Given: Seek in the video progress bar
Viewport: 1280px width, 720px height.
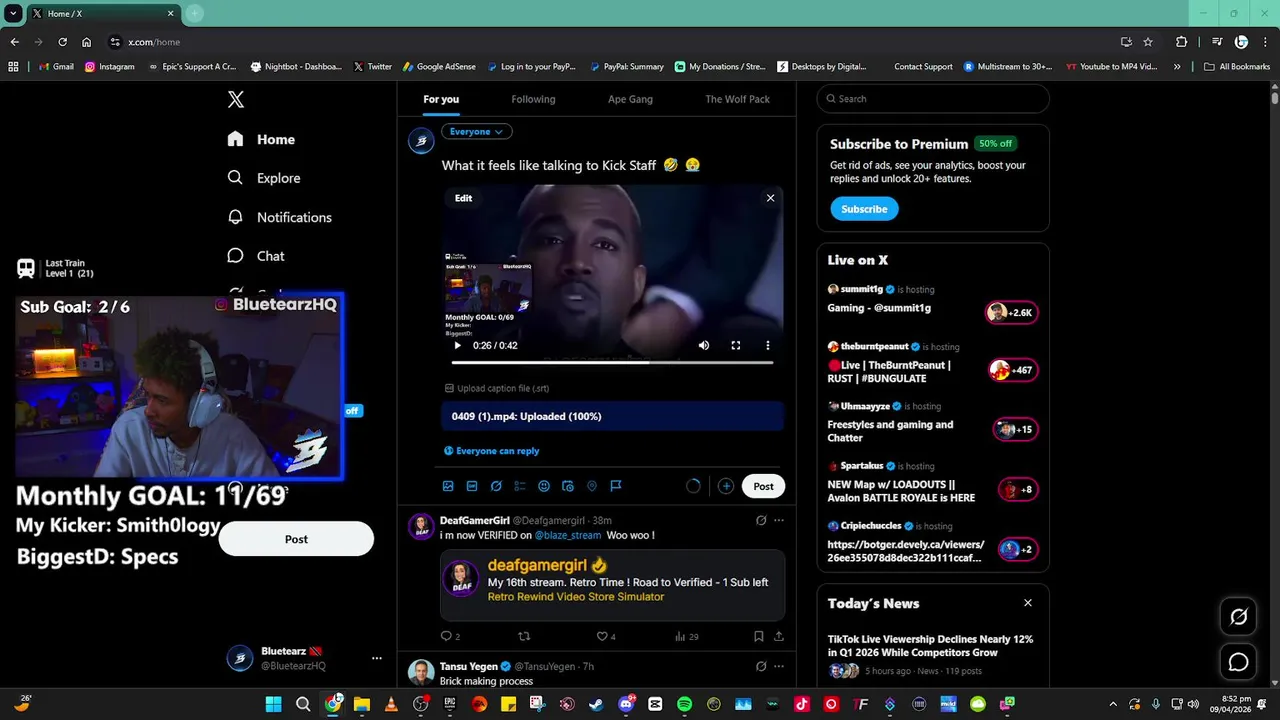Looking at the screenshot, I should pyautogui.click(x=612, y=362).
